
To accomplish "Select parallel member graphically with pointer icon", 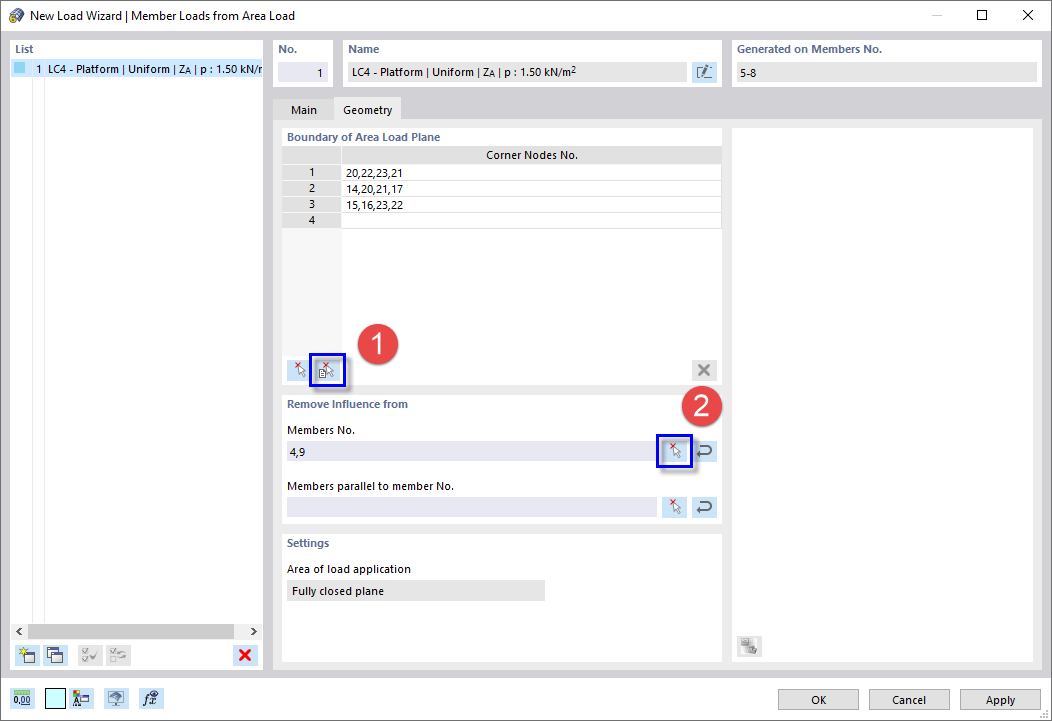I will pyautogui.click(x=674, y=507).
